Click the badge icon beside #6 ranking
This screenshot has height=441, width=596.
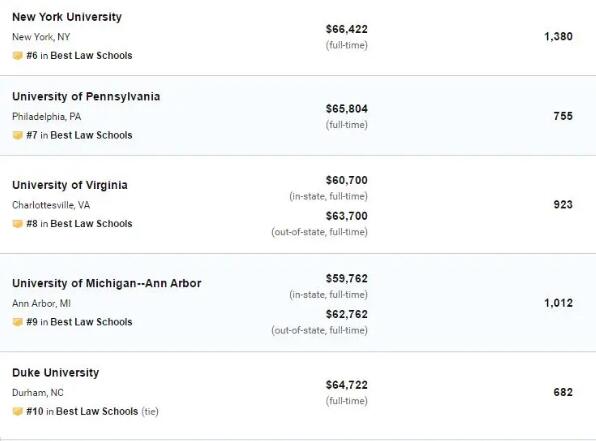tap(17, 56)
